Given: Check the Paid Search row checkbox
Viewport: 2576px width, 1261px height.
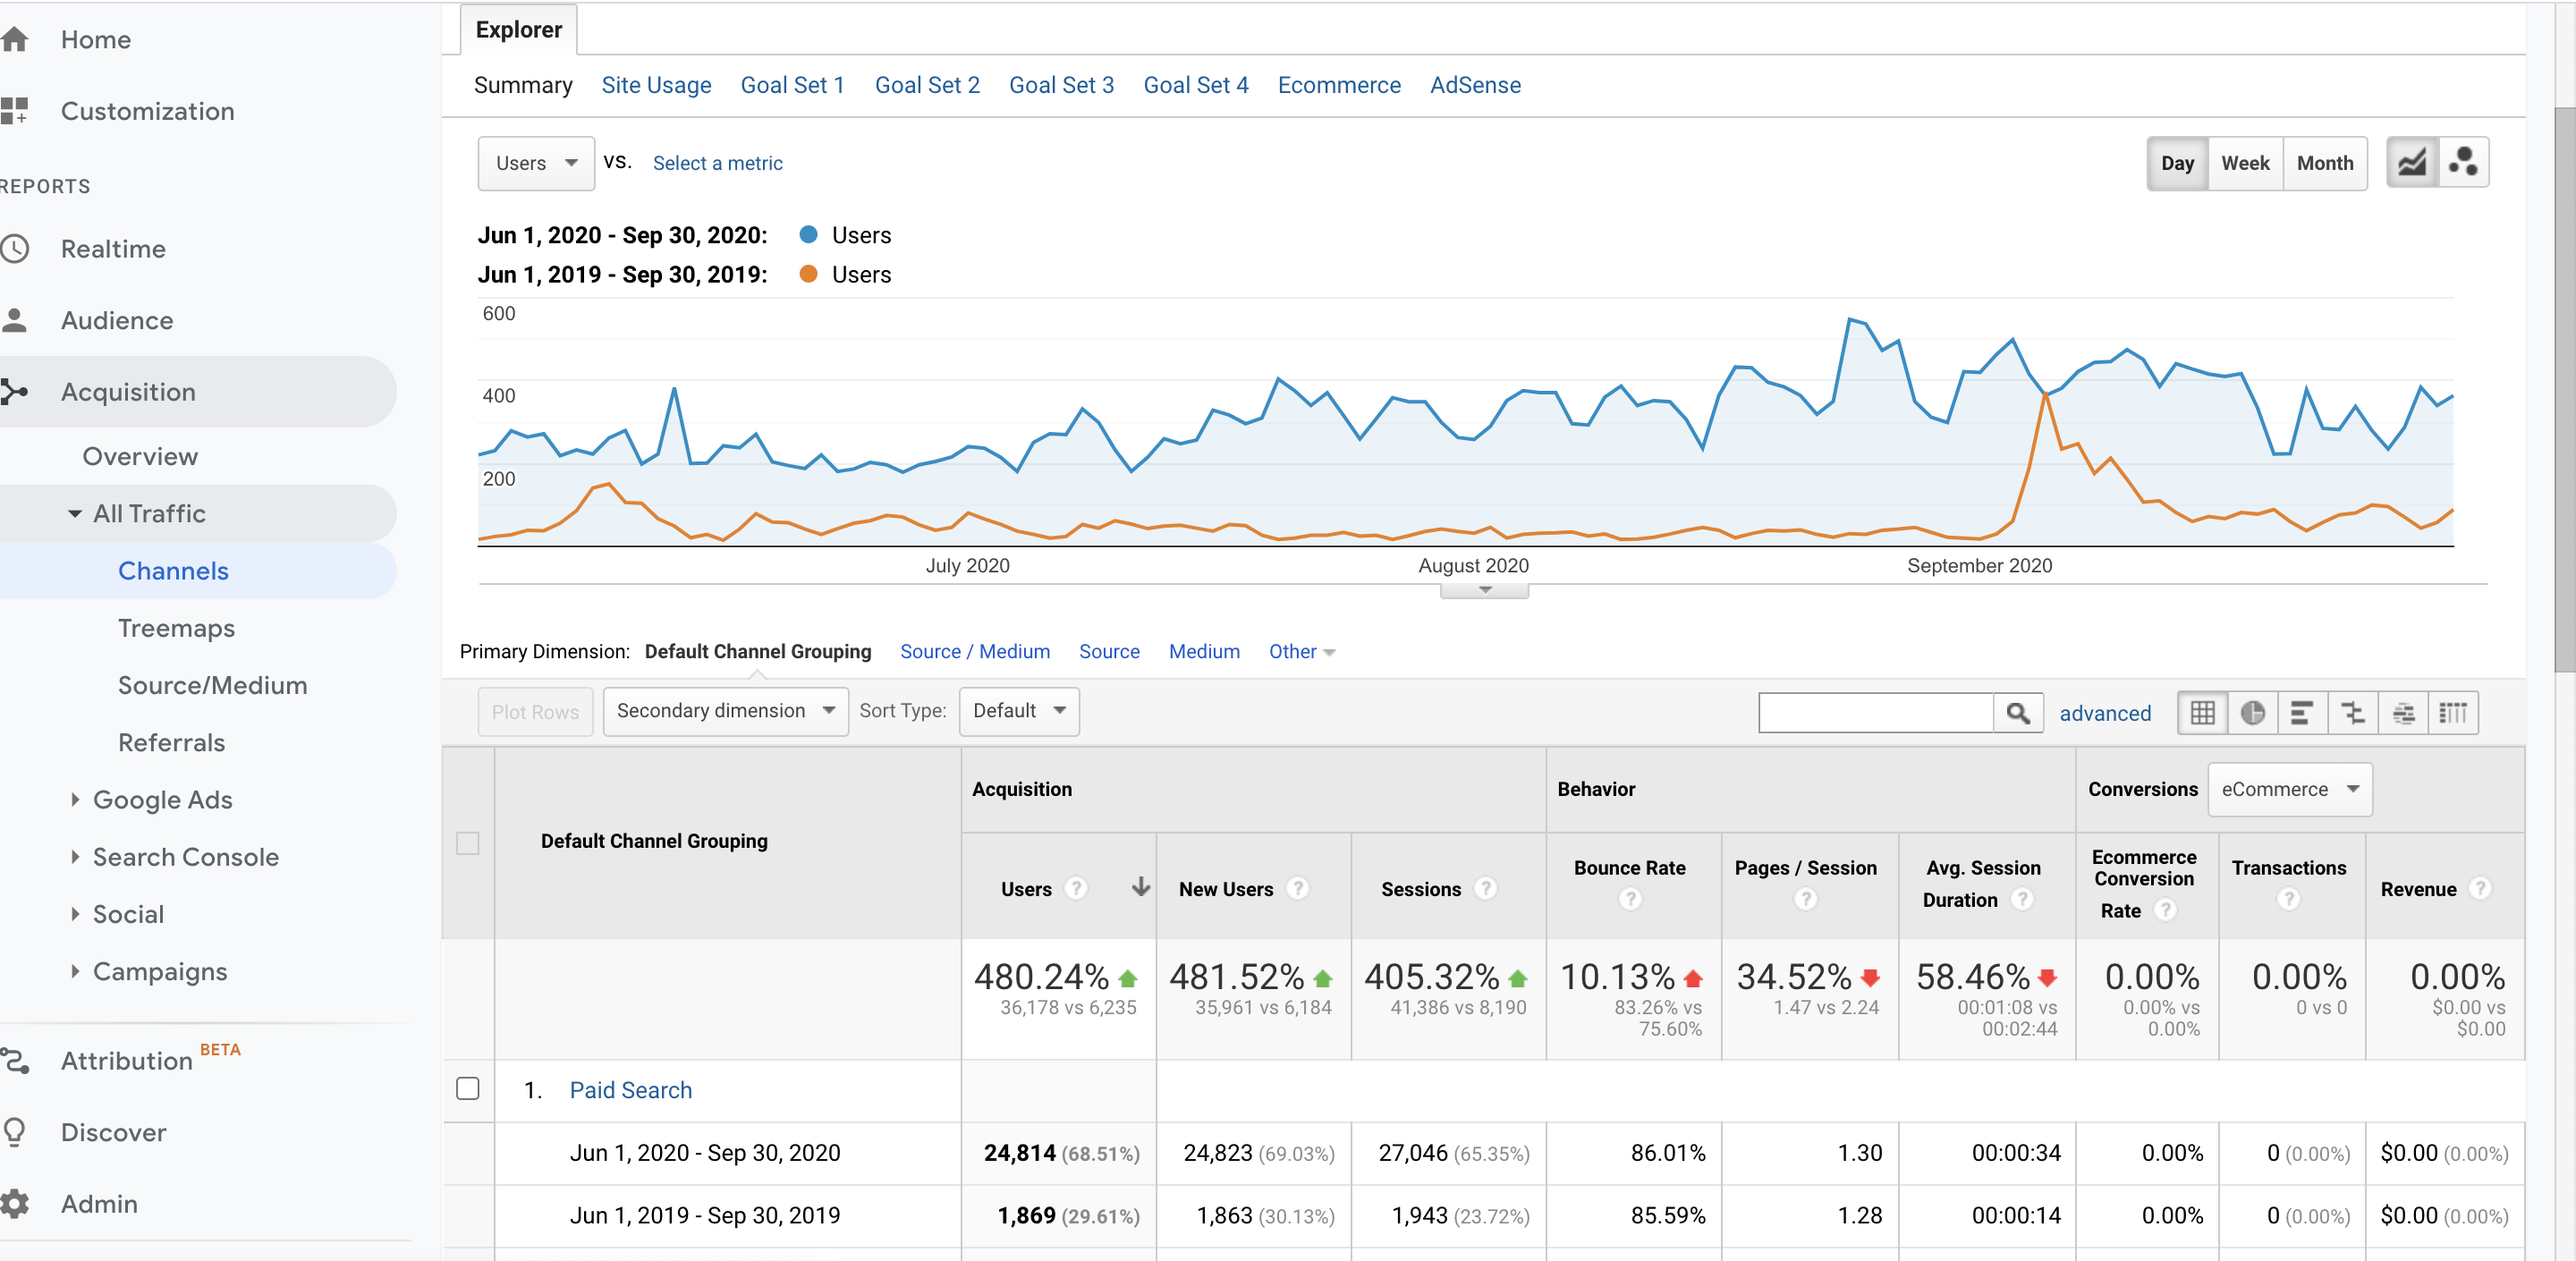Looking at the screenshot, I should pyautogui.click(x=468, y=1088).
